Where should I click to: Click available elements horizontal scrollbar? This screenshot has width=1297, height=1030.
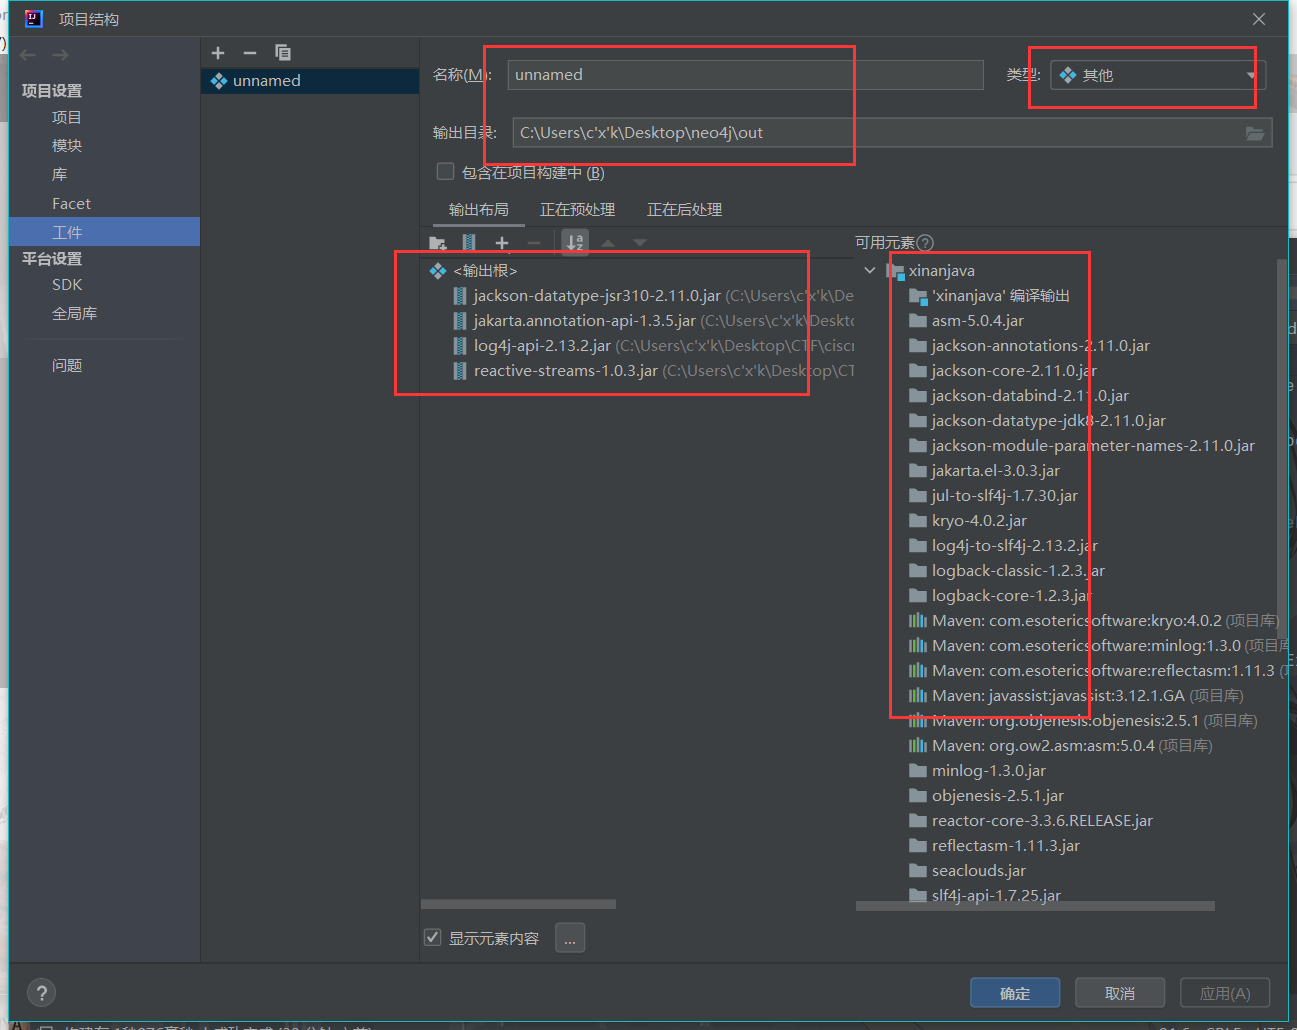[1035, 906]
